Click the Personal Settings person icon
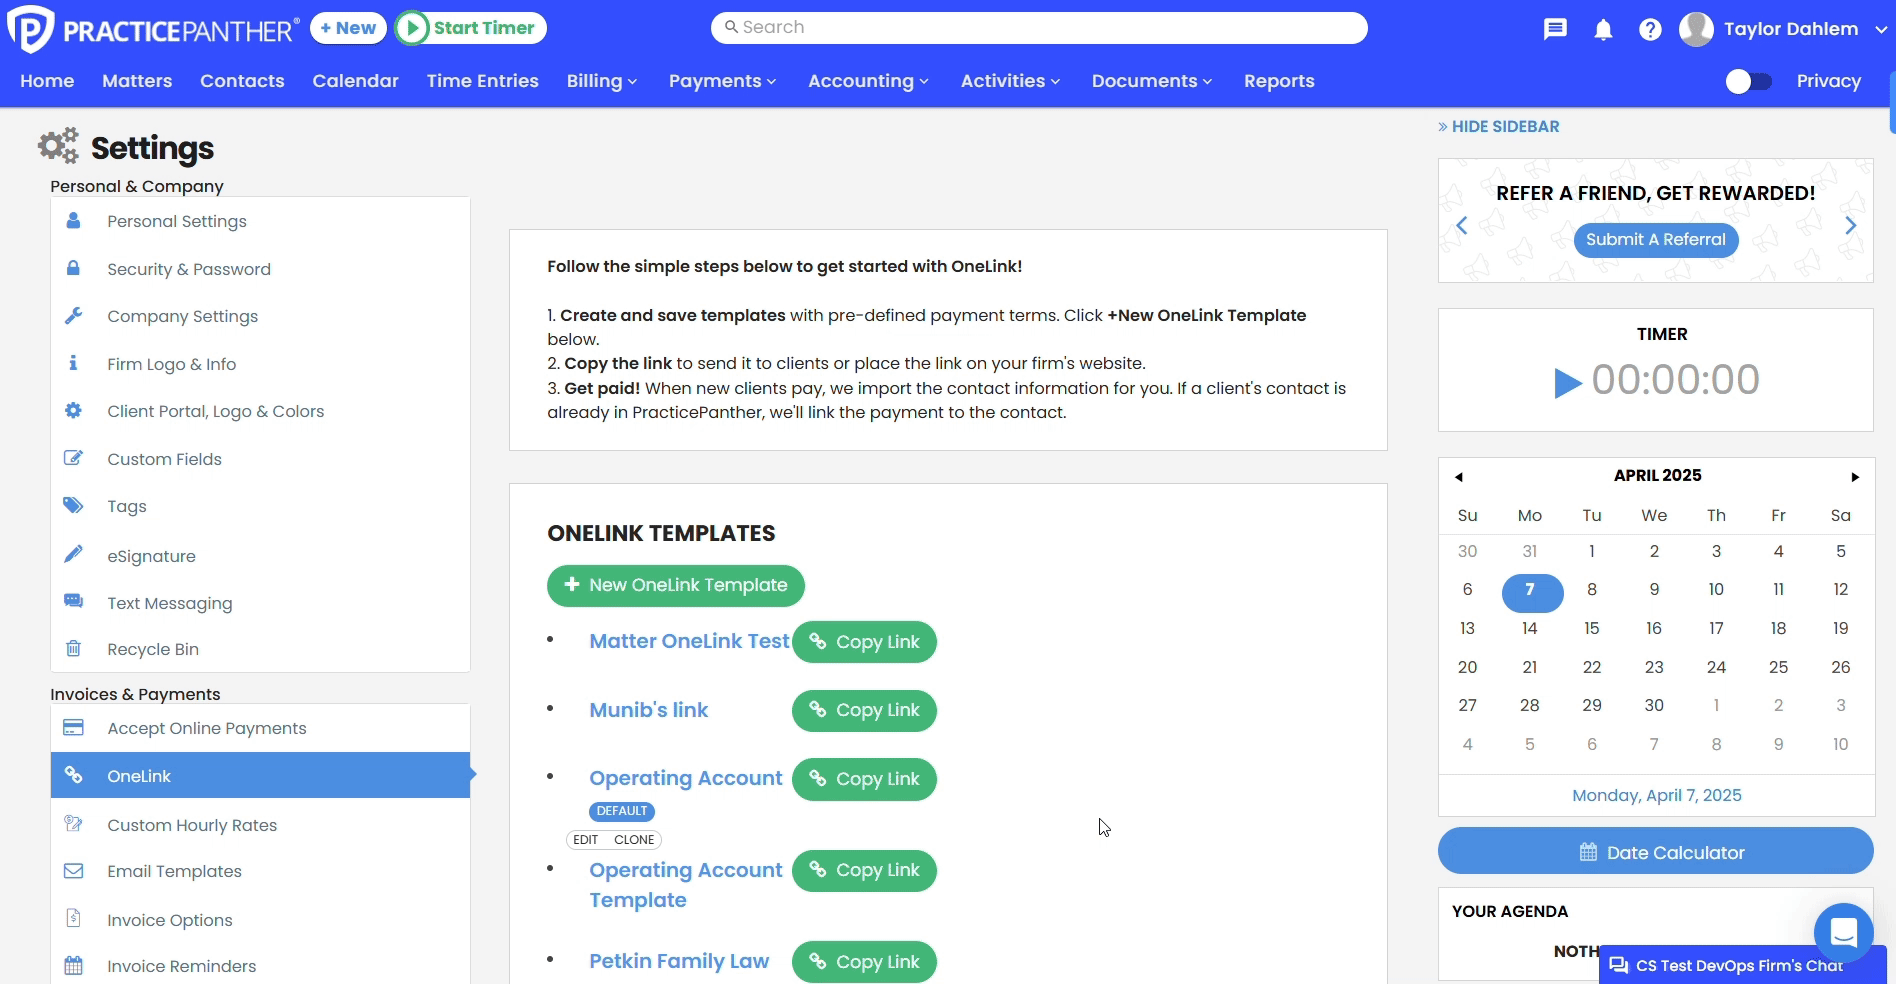1896x984 pixels. tap(73, 221)
